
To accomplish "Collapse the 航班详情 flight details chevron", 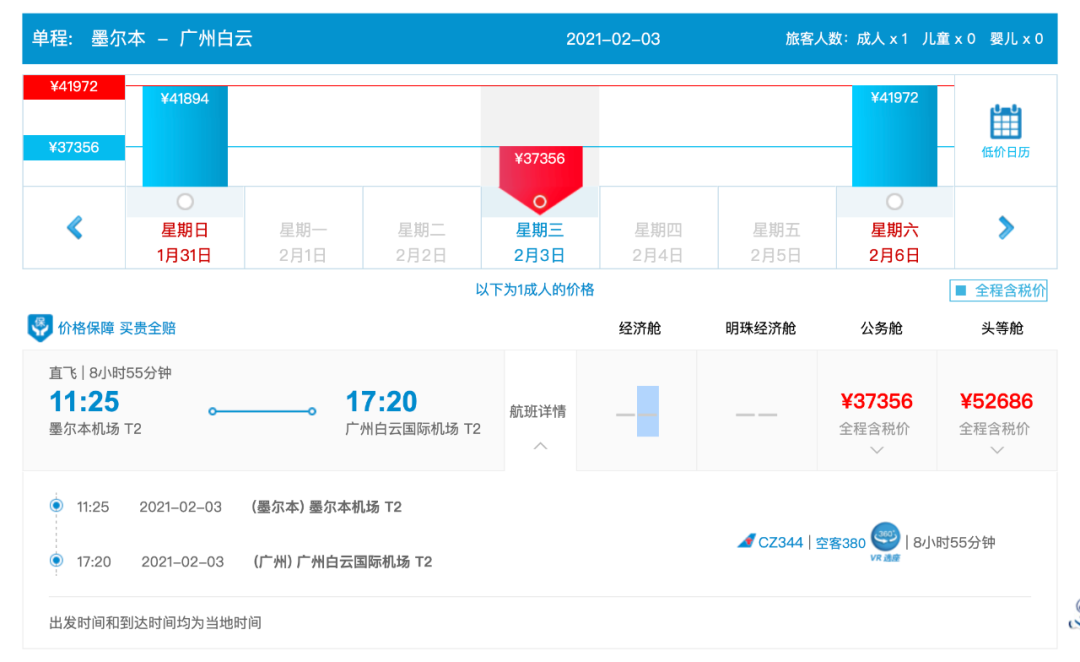I will click(x=541, y=446).
